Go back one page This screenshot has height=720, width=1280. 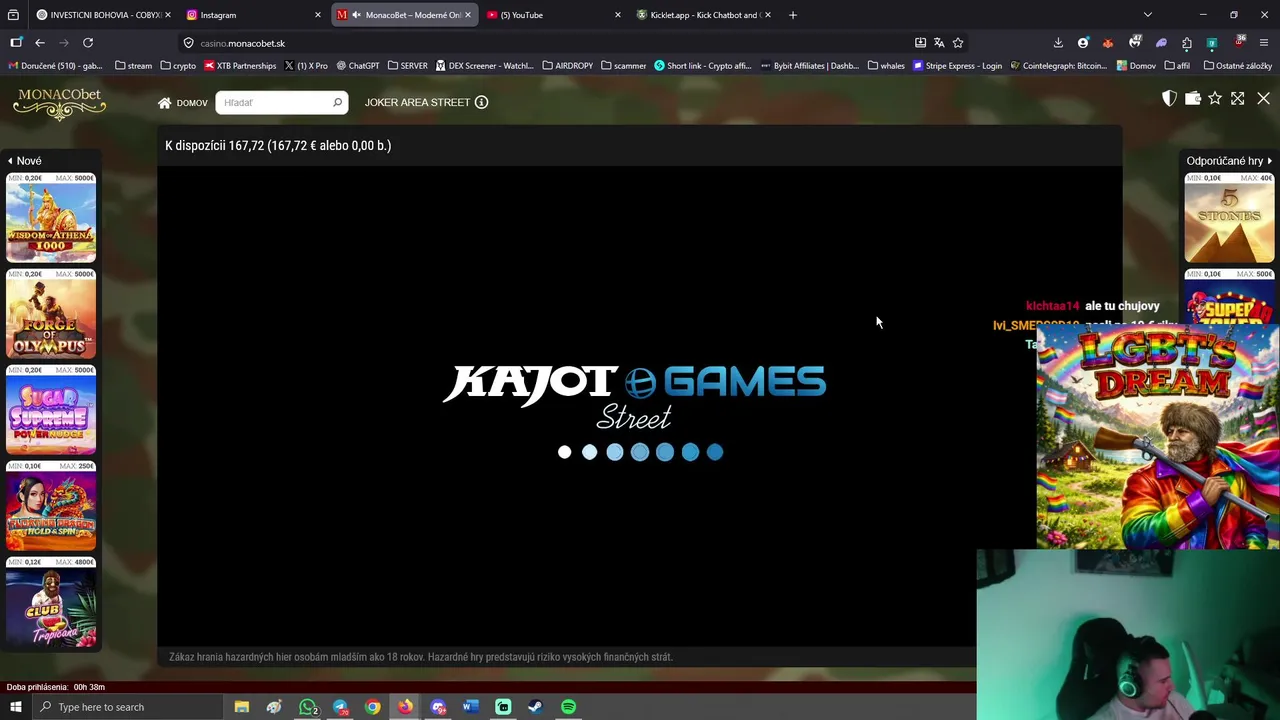point(40,43)
